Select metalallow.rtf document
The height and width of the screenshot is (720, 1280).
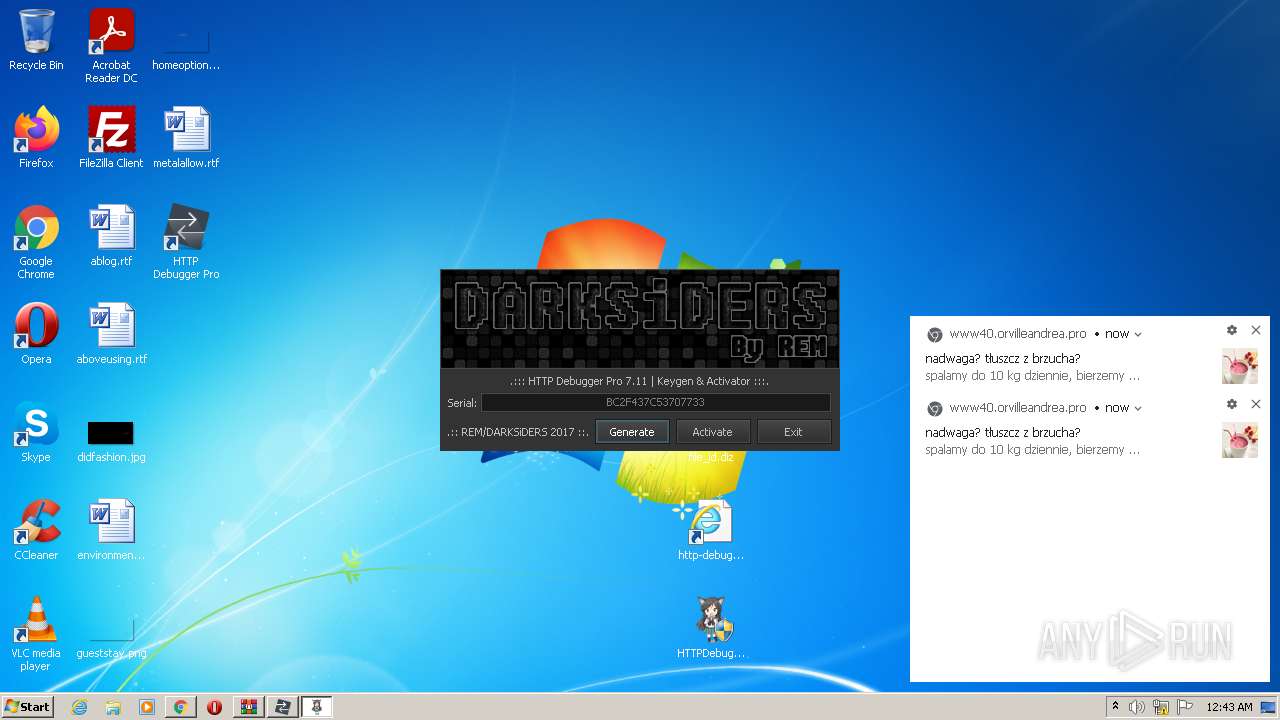pos(186,138)
